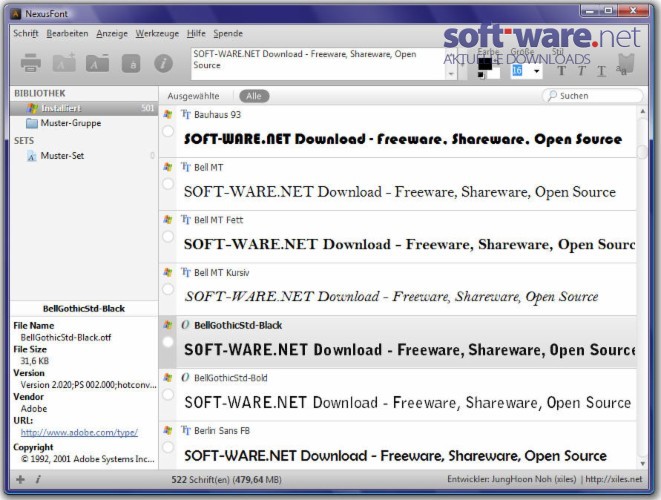Screen dimensions: 661x500
Task: Mark the selection circle for Bell MT
Action: 168,184
